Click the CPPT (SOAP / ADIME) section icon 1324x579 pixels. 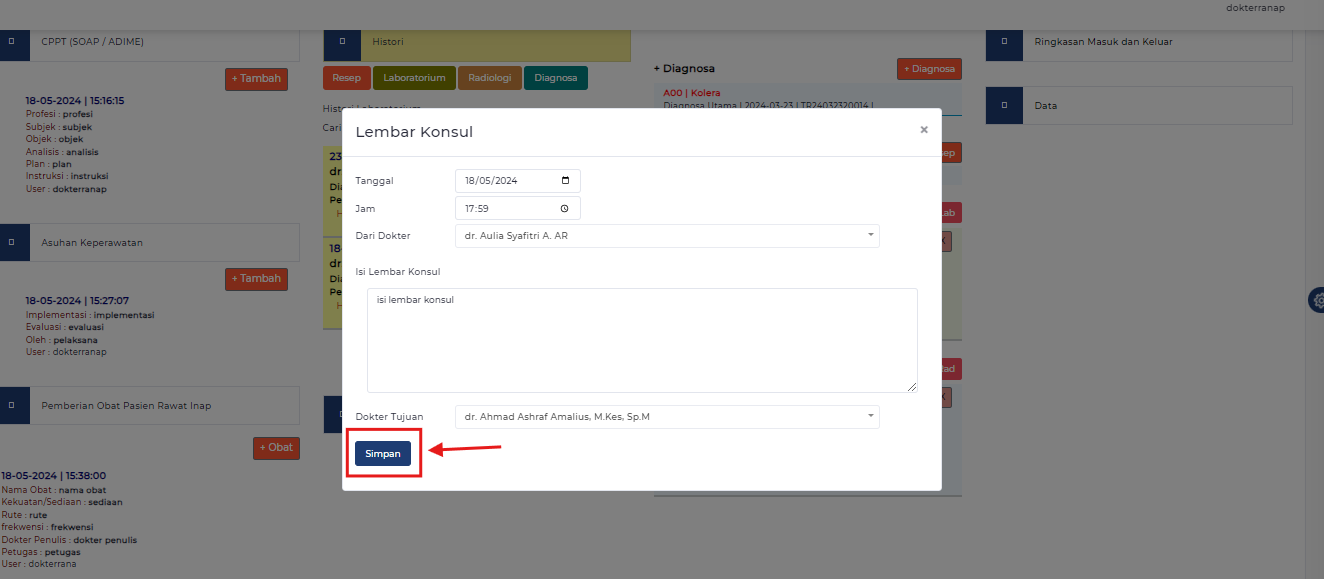pos(12,42)
